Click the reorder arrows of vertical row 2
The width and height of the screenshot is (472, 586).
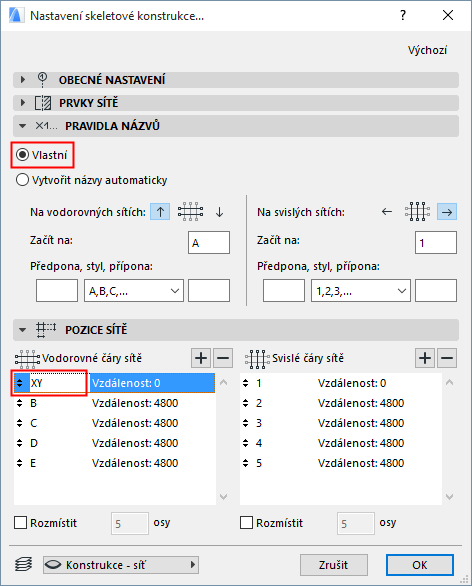(246, 403)
